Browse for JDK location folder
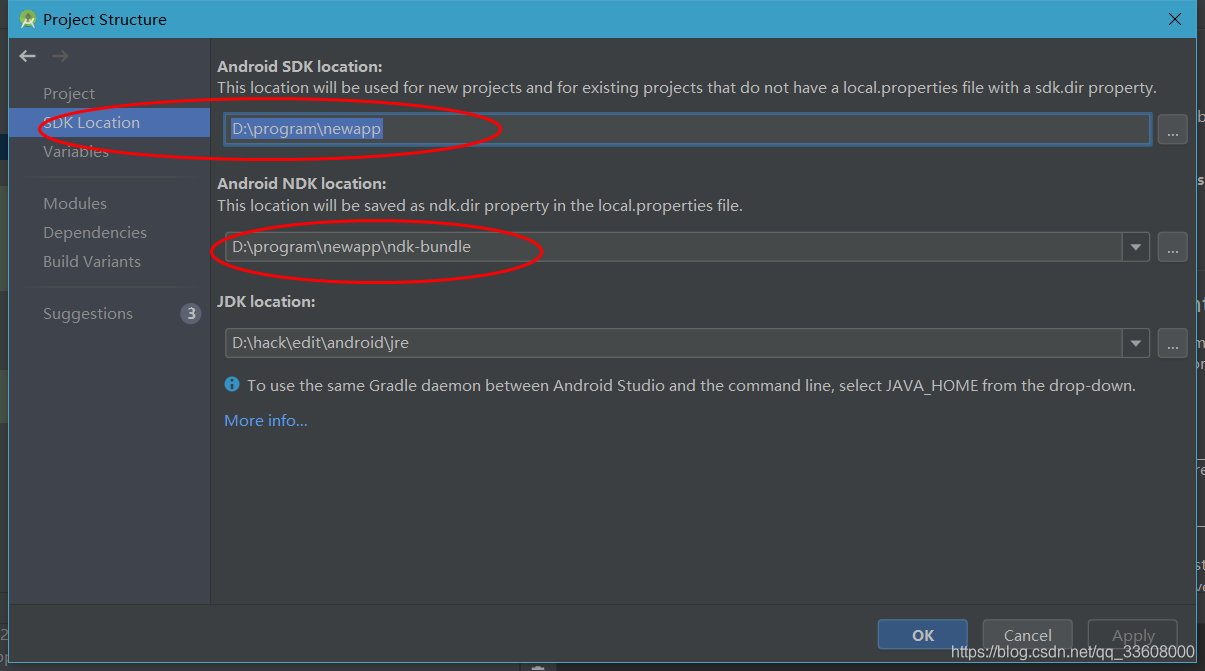The image size is (1205, 671). [x=1173, y=342]
